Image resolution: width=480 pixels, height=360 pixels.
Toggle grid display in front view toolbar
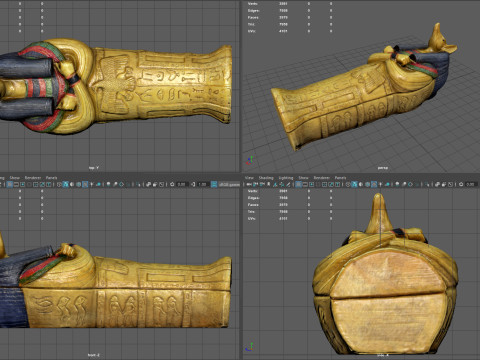pyautogui.click(x=10, y=184)
